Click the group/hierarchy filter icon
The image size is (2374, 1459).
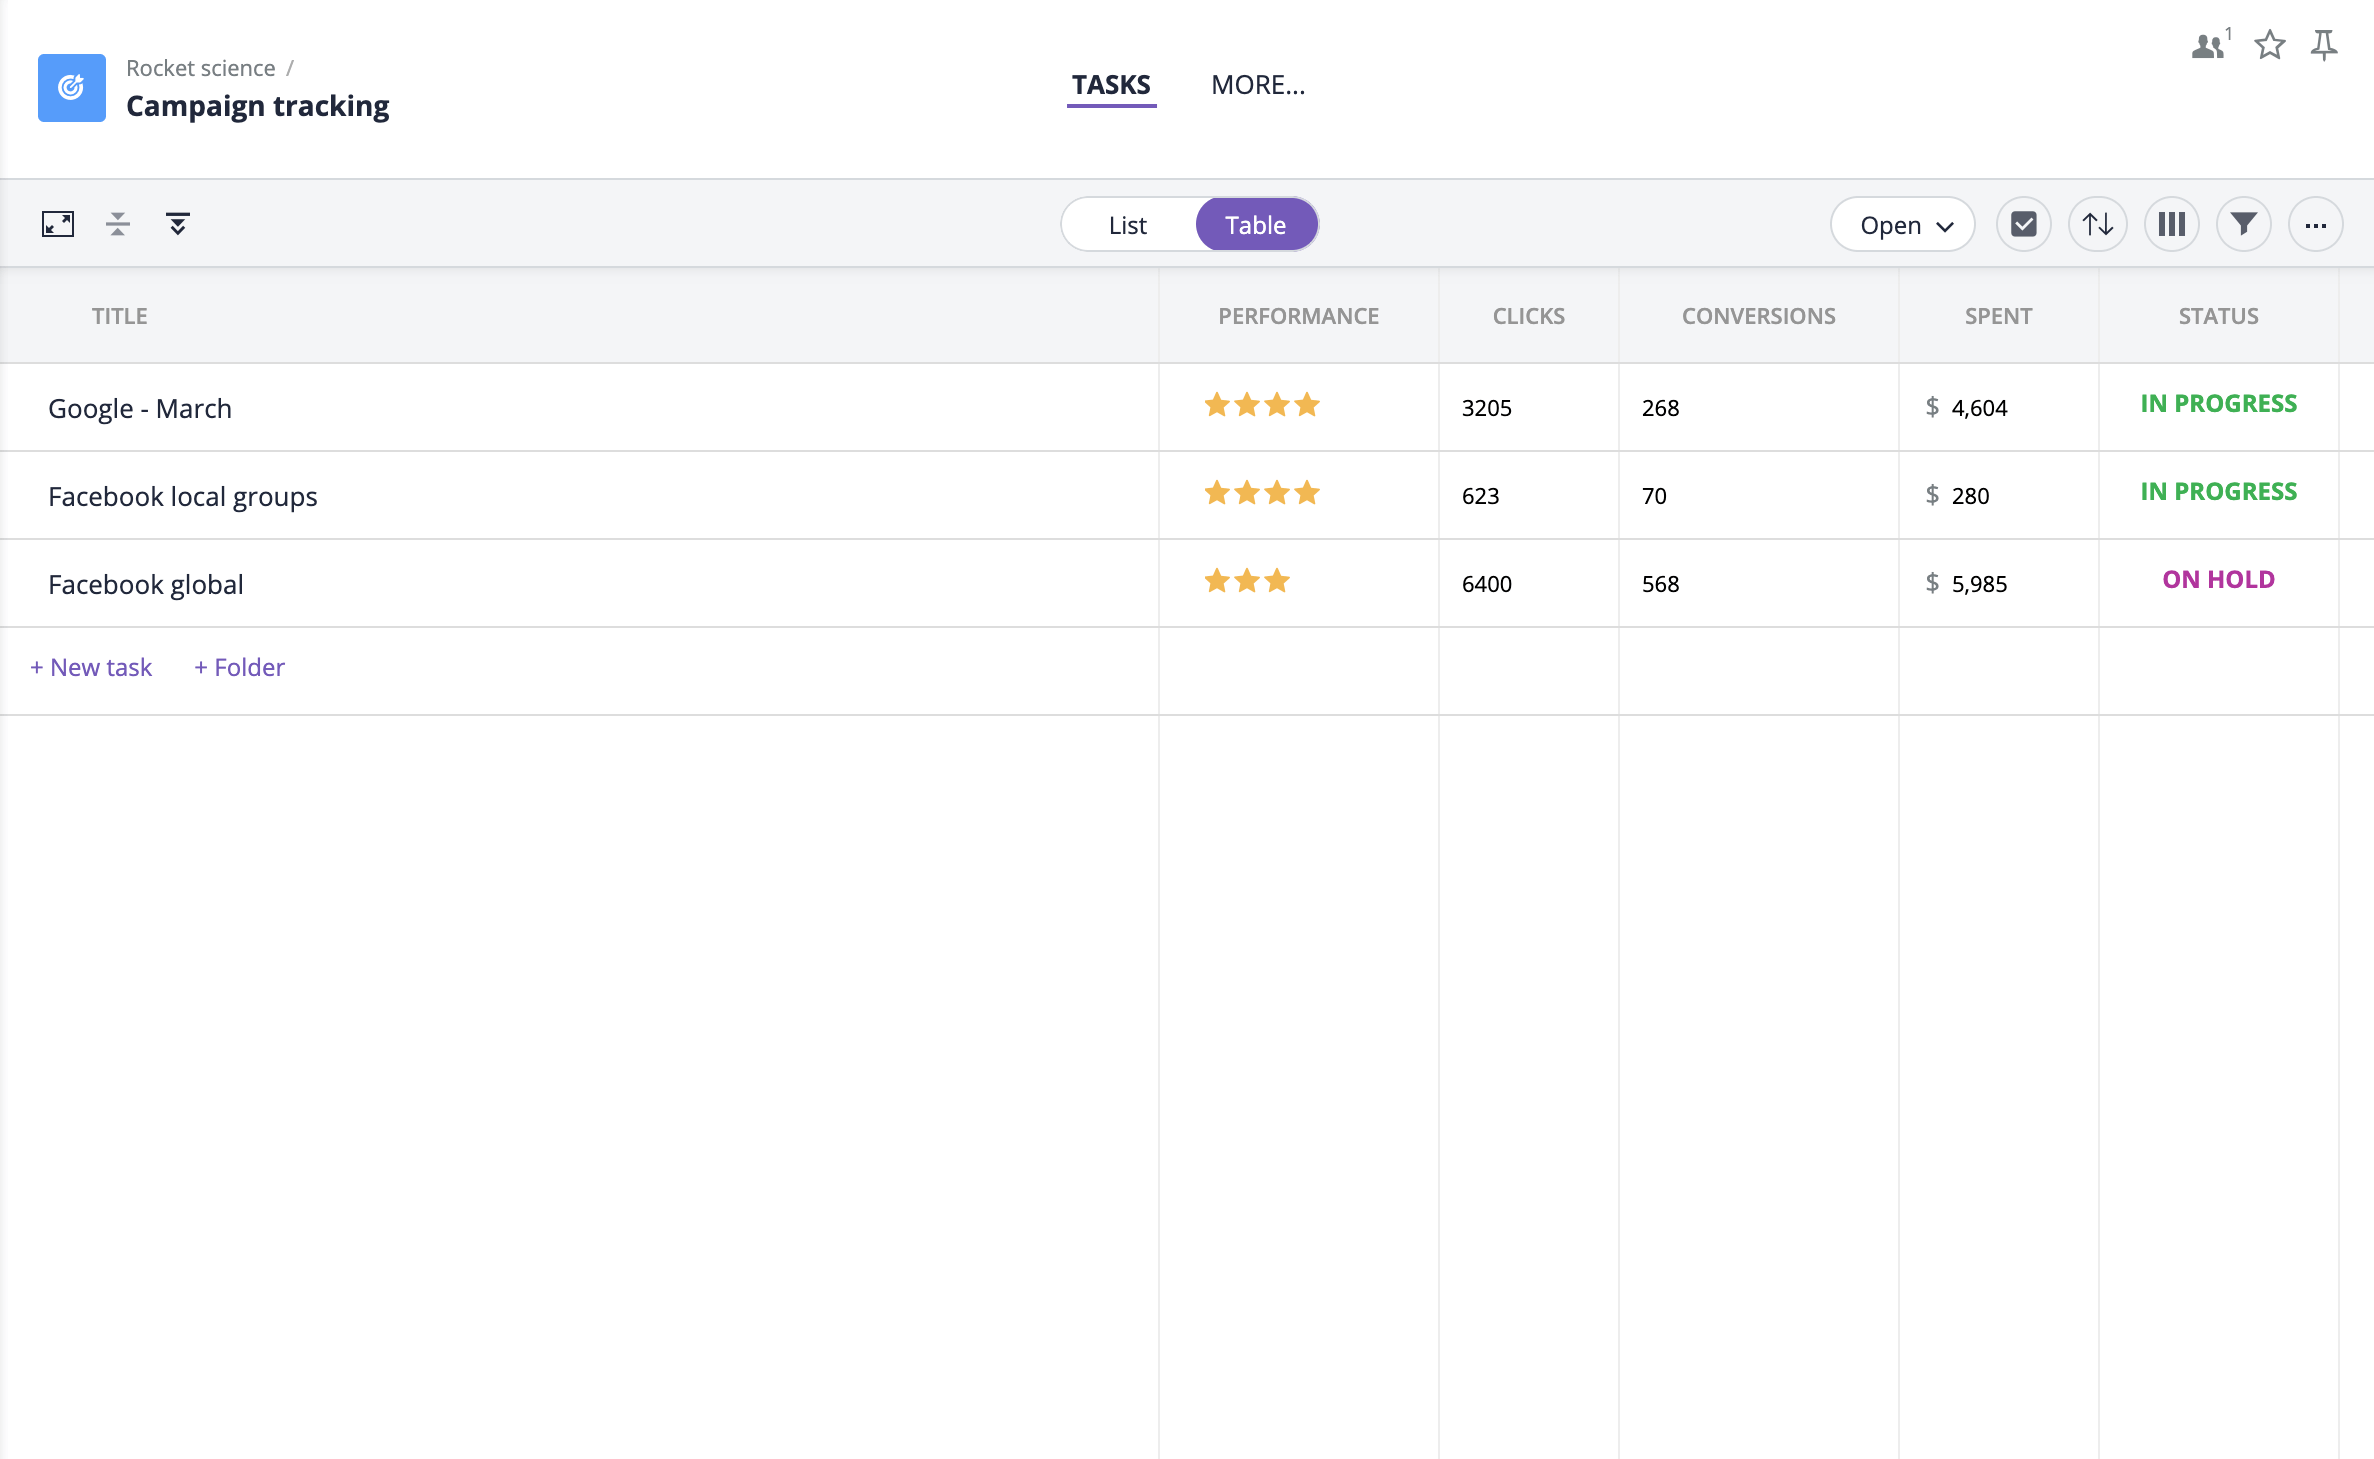176,222
